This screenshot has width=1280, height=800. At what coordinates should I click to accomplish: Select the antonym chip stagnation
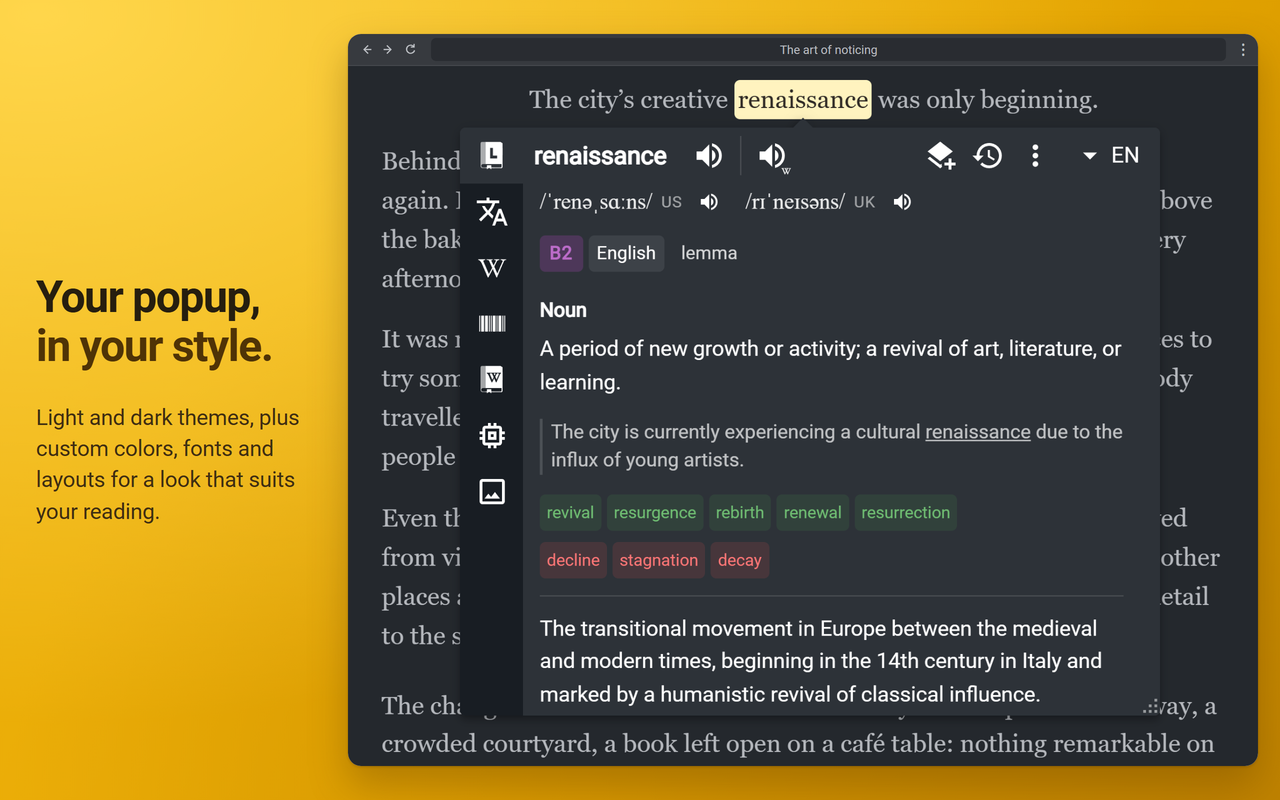coord(659,561)
